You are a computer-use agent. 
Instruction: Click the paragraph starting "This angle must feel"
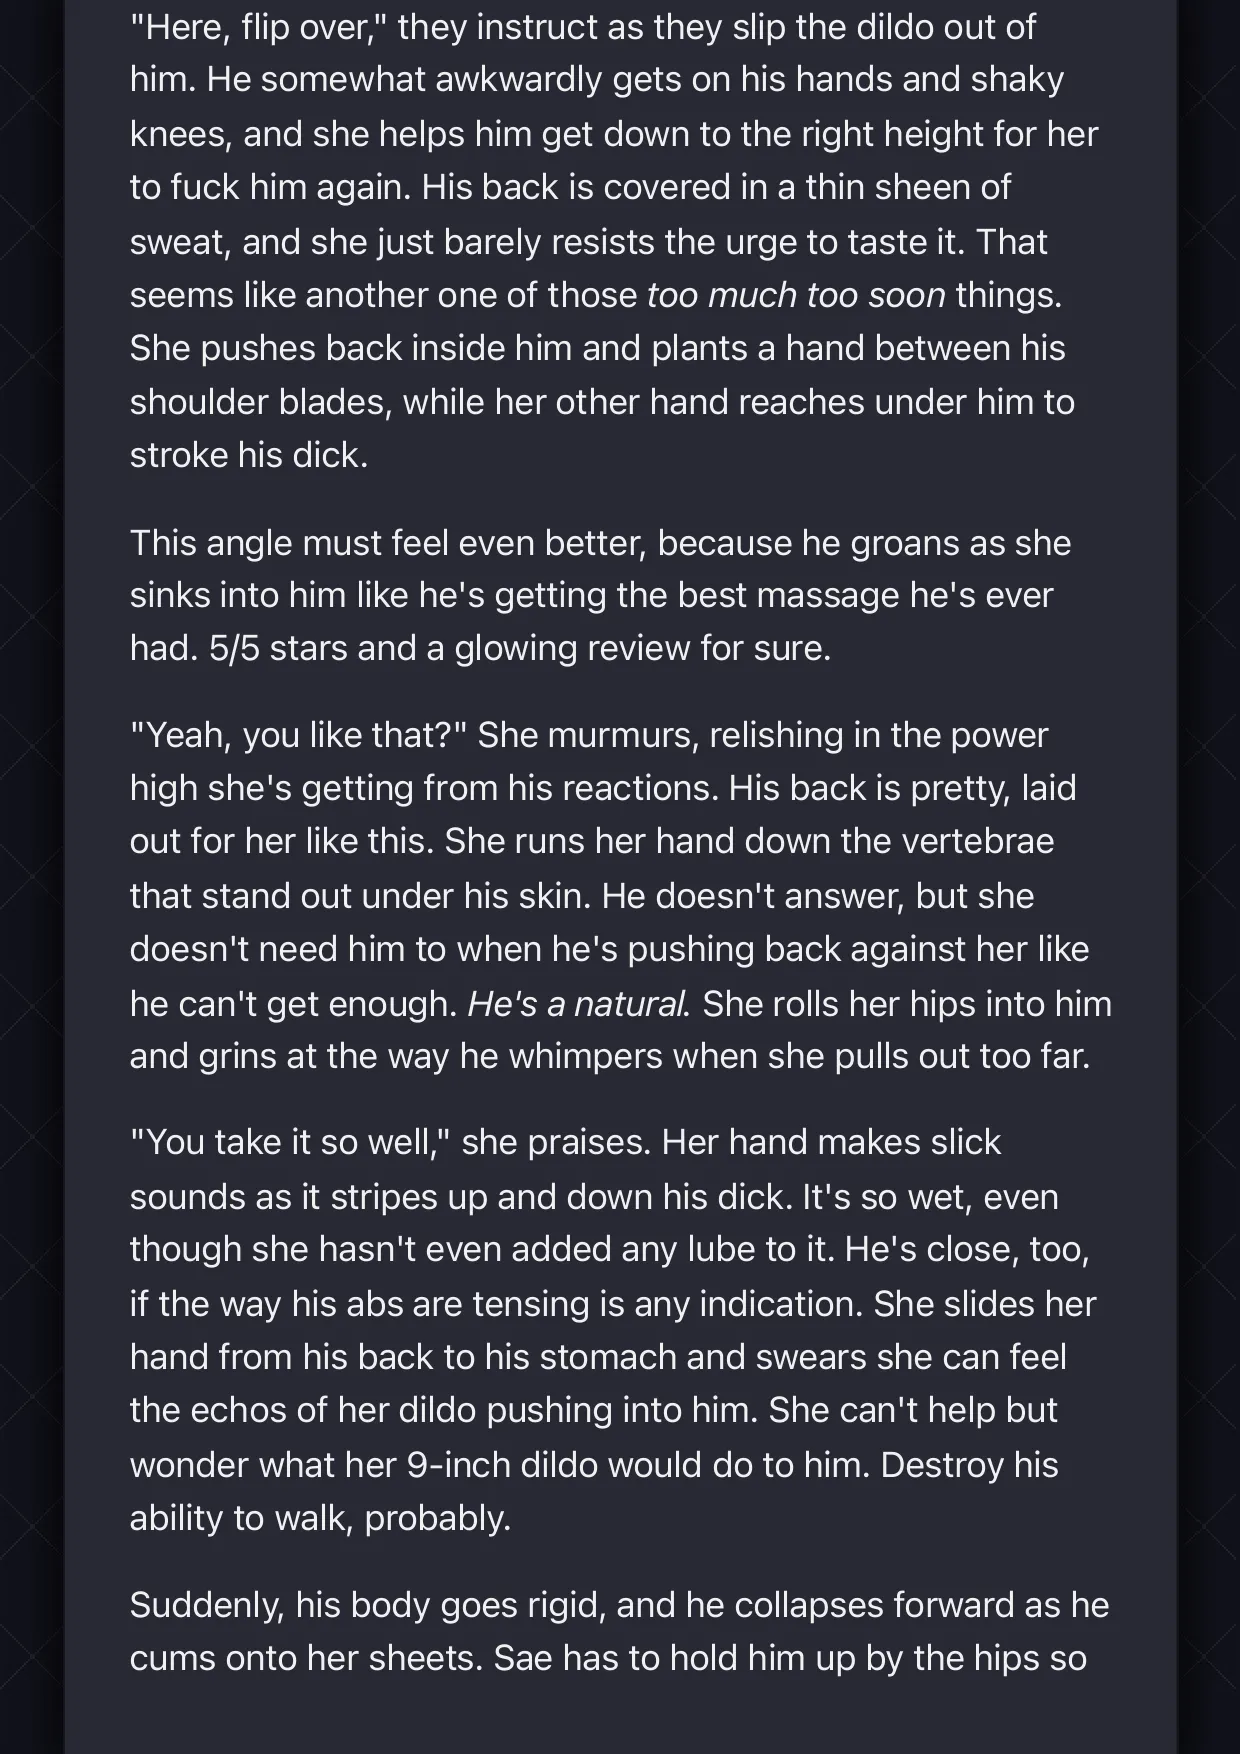600,595
